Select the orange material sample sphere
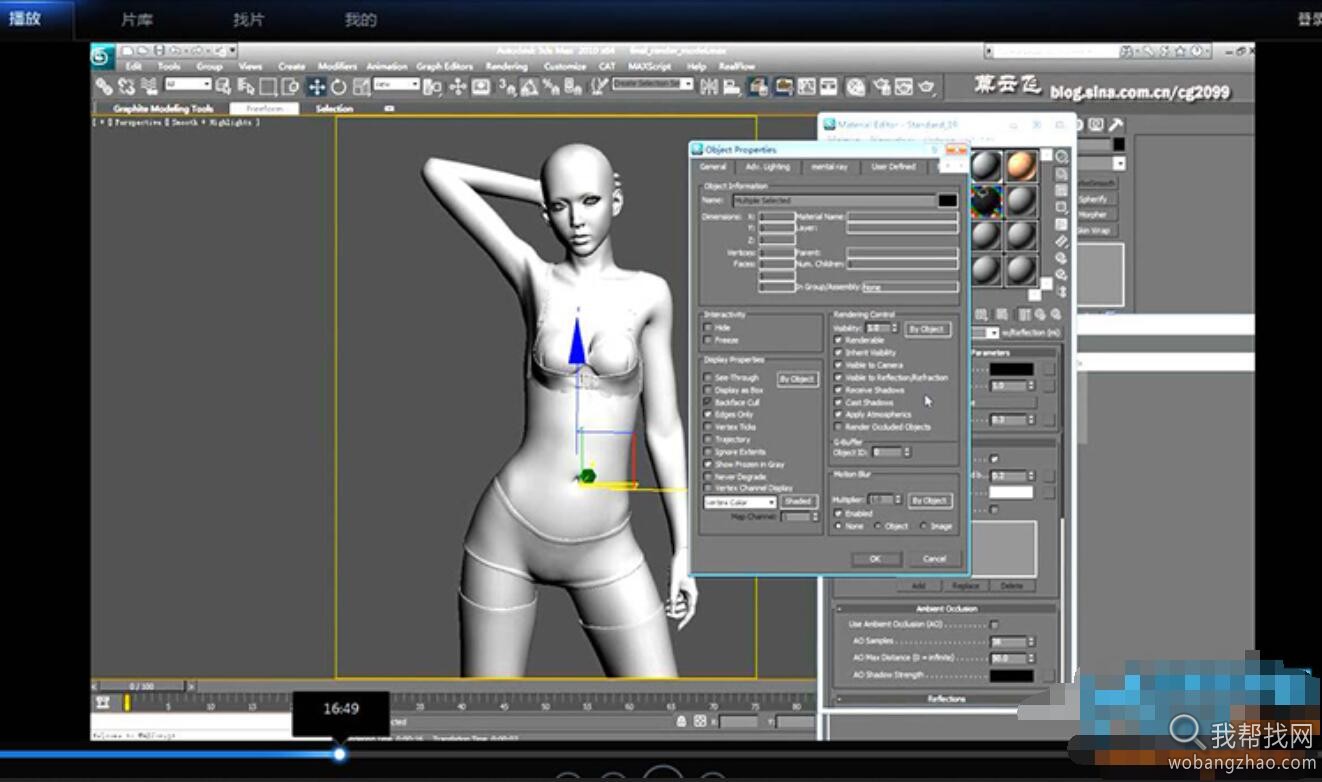The height and width of the screenshot is (782, 1322). (1021, 165)
